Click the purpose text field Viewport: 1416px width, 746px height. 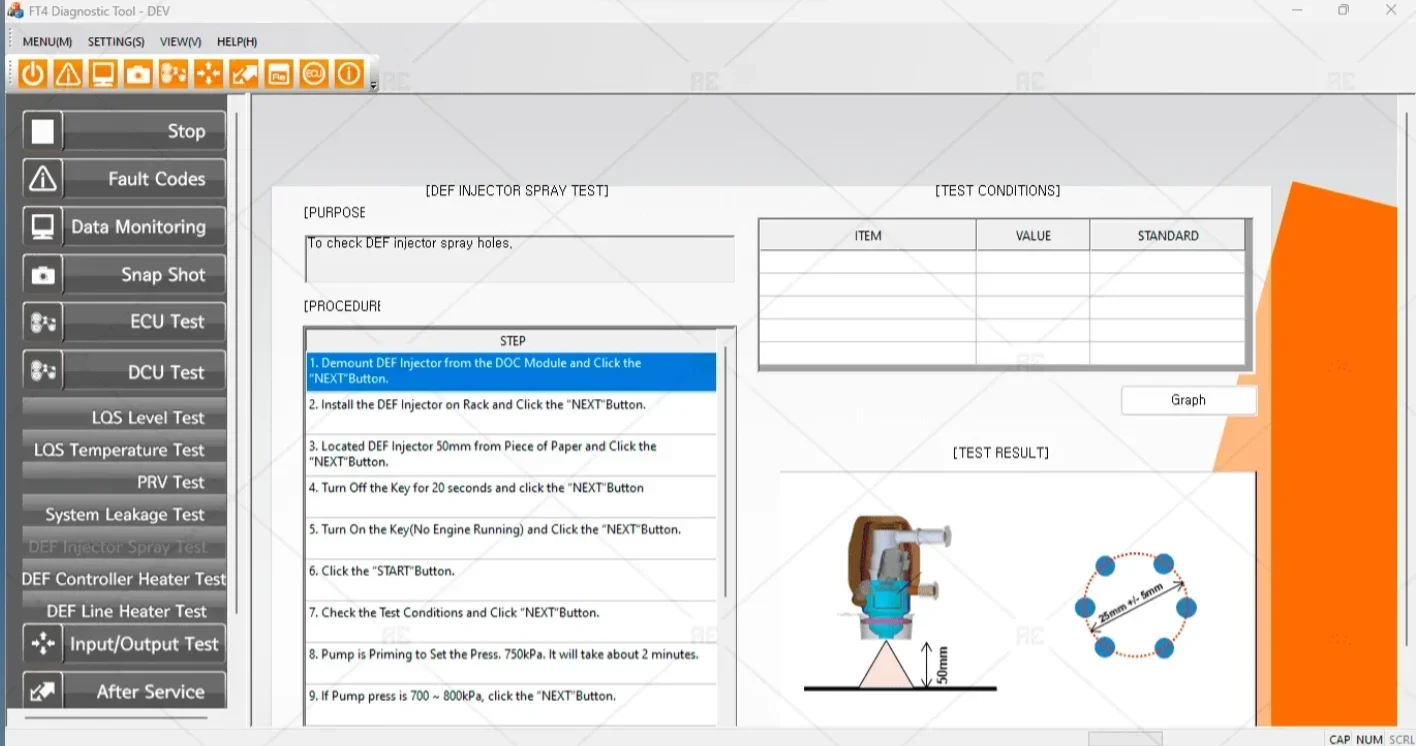519,259
